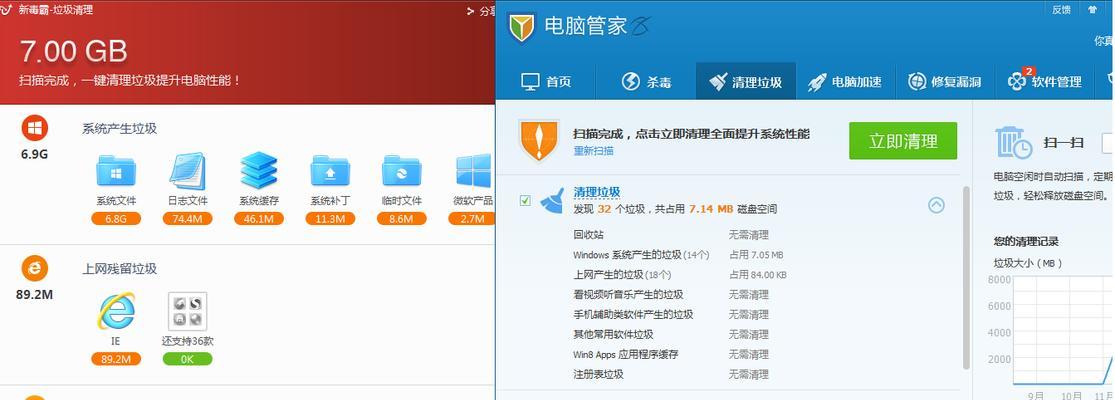This screenshot has width=1115, height=400.
Task: Click the 分享 share arrow in 新毒霸
Action: click(x=471, y=11)
